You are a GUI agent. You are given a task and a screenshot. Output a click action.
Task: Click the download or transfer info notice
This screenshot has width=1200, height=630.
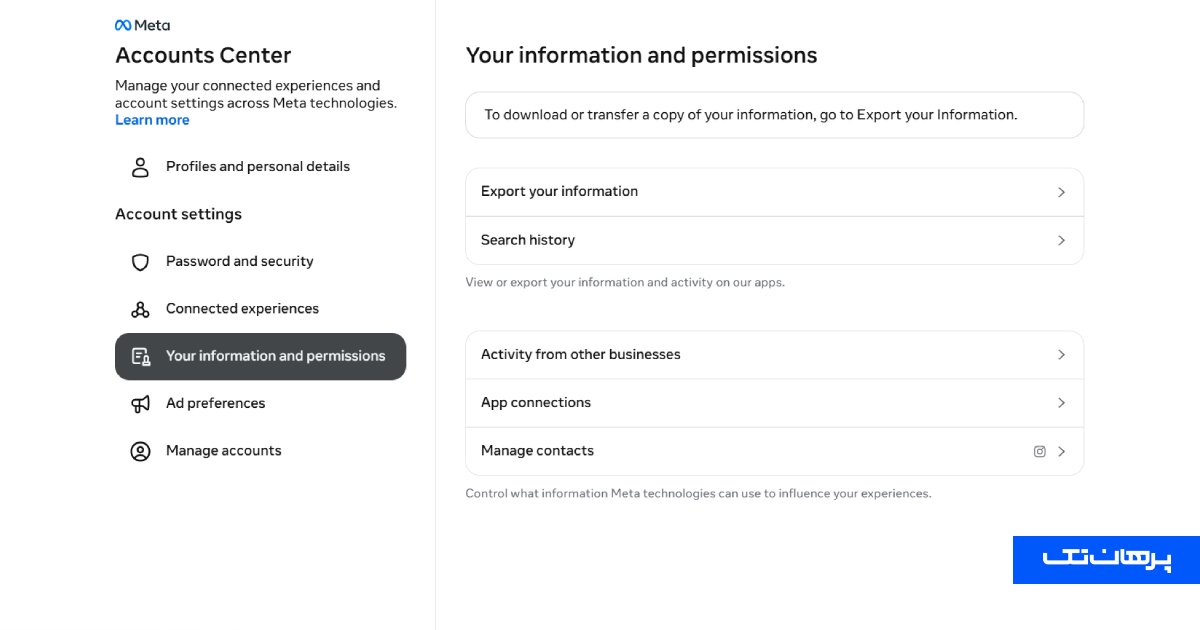(775, 115)
